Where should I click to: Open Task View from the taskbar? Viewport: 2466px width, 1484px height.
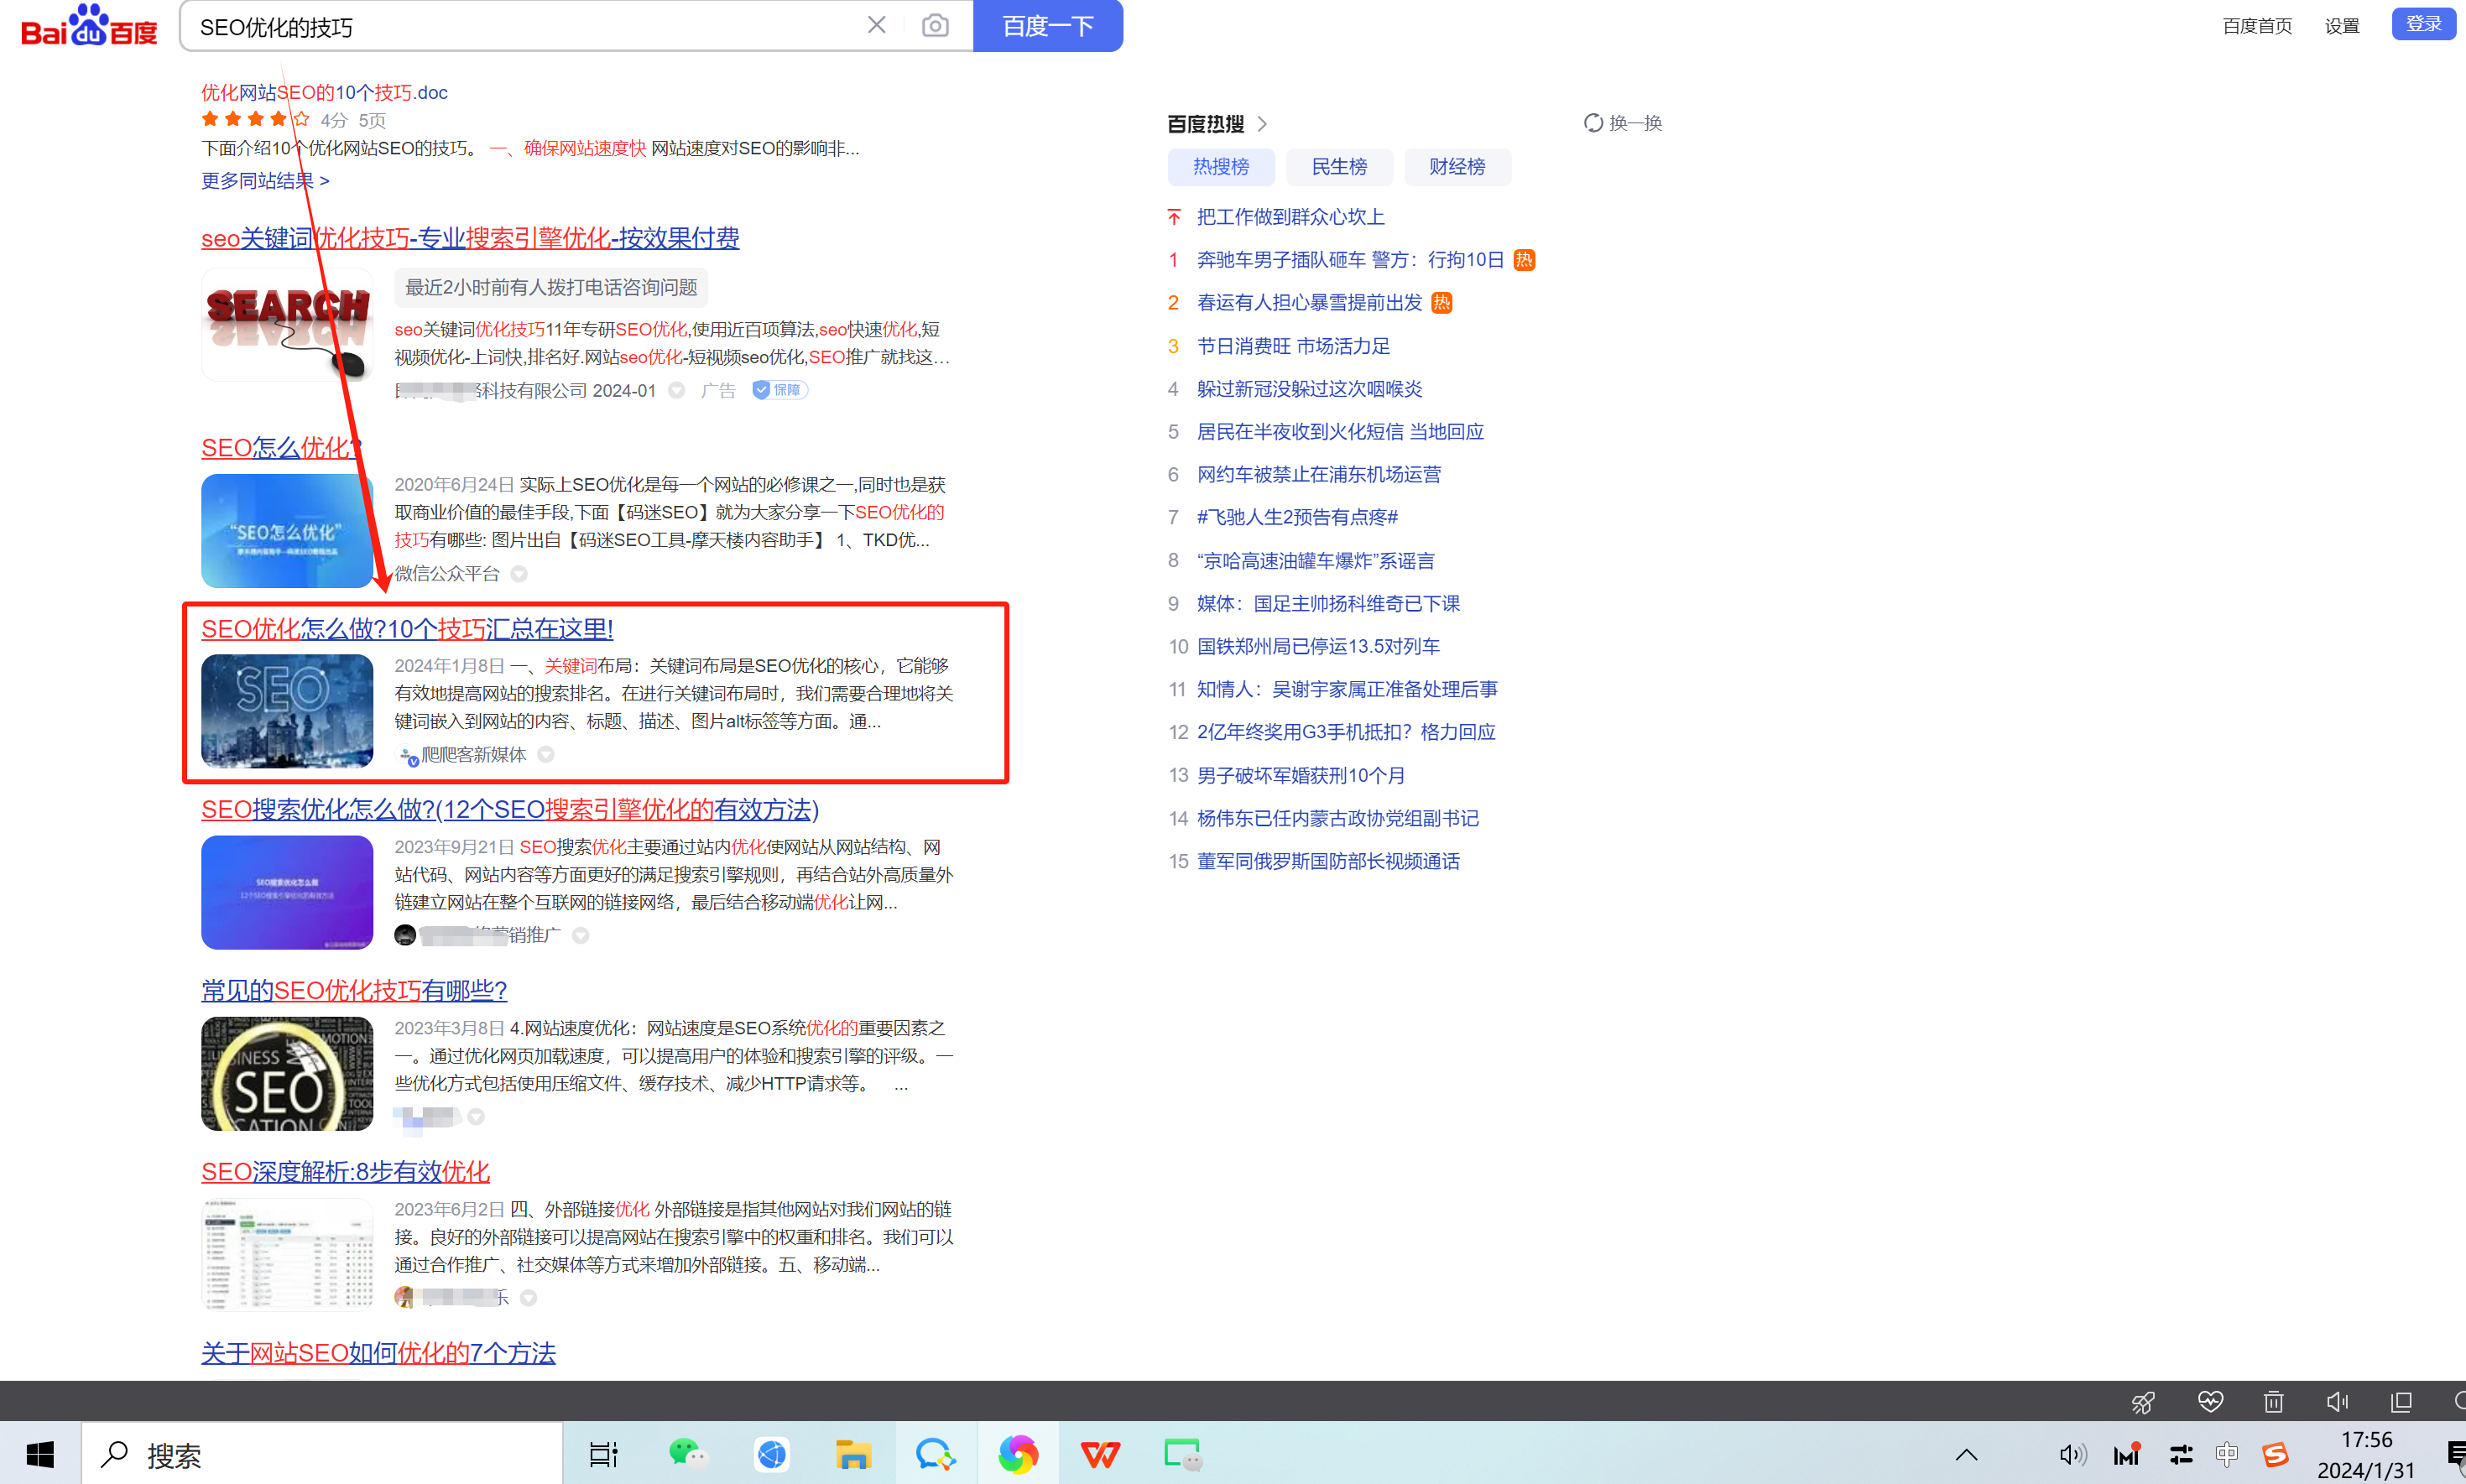pyautogui.click(x=603, y=1455)
